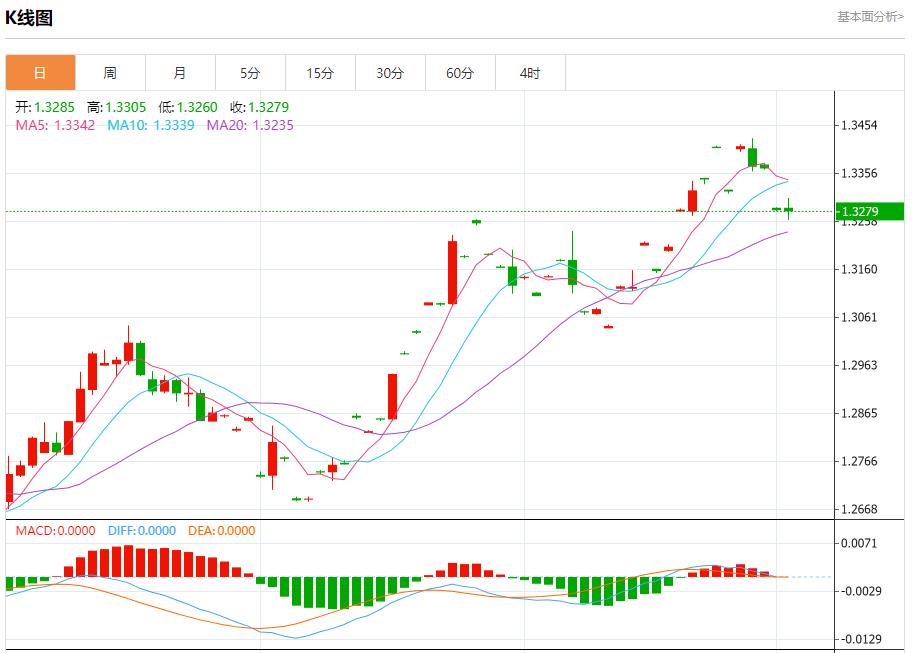Click the MACD value label

point(55,531)
